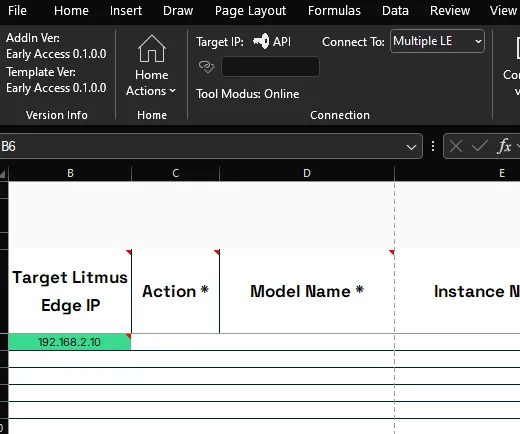Click the Select All corner triangle
Screen dimensions: 520x434
pos(3,173)
